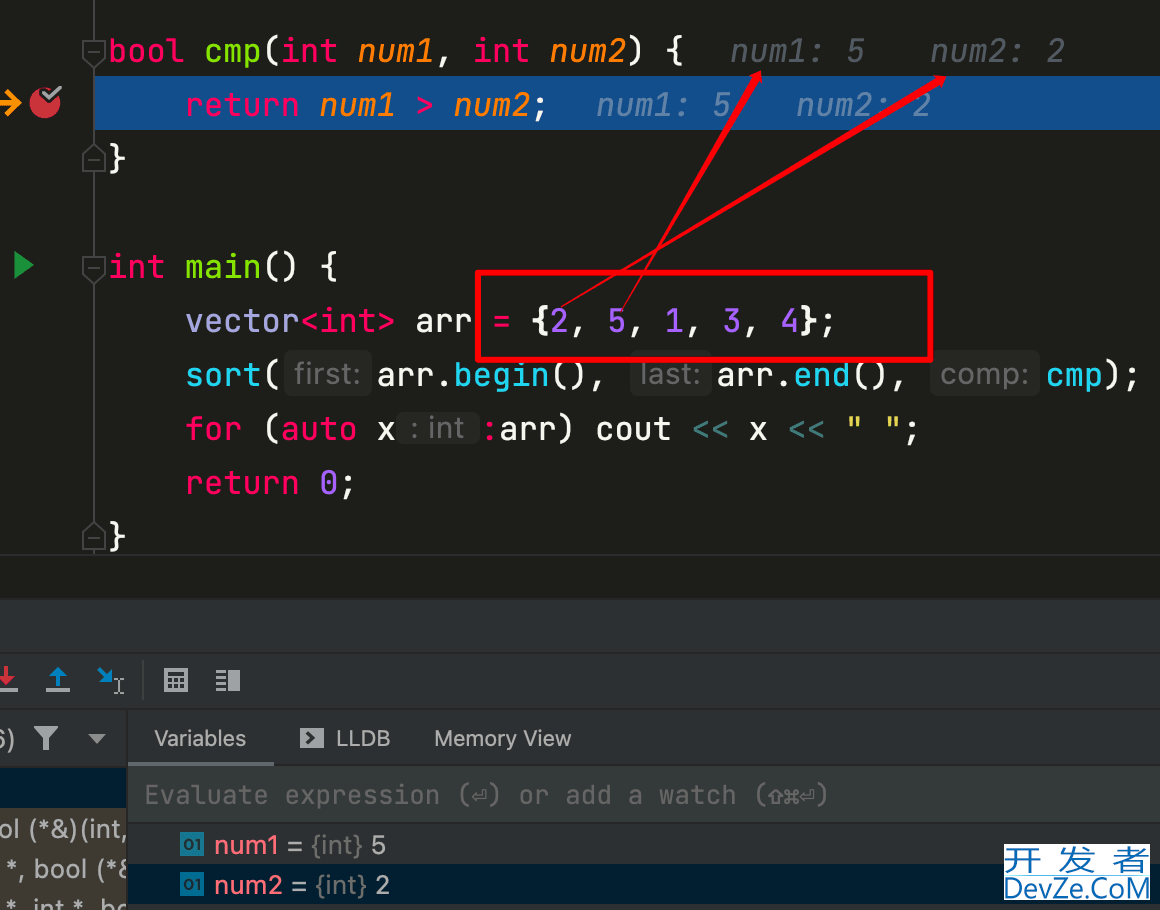Focus the Evaluate expression input field
This screenshot has height=910, width=1160.
click(x=644, y=795)
